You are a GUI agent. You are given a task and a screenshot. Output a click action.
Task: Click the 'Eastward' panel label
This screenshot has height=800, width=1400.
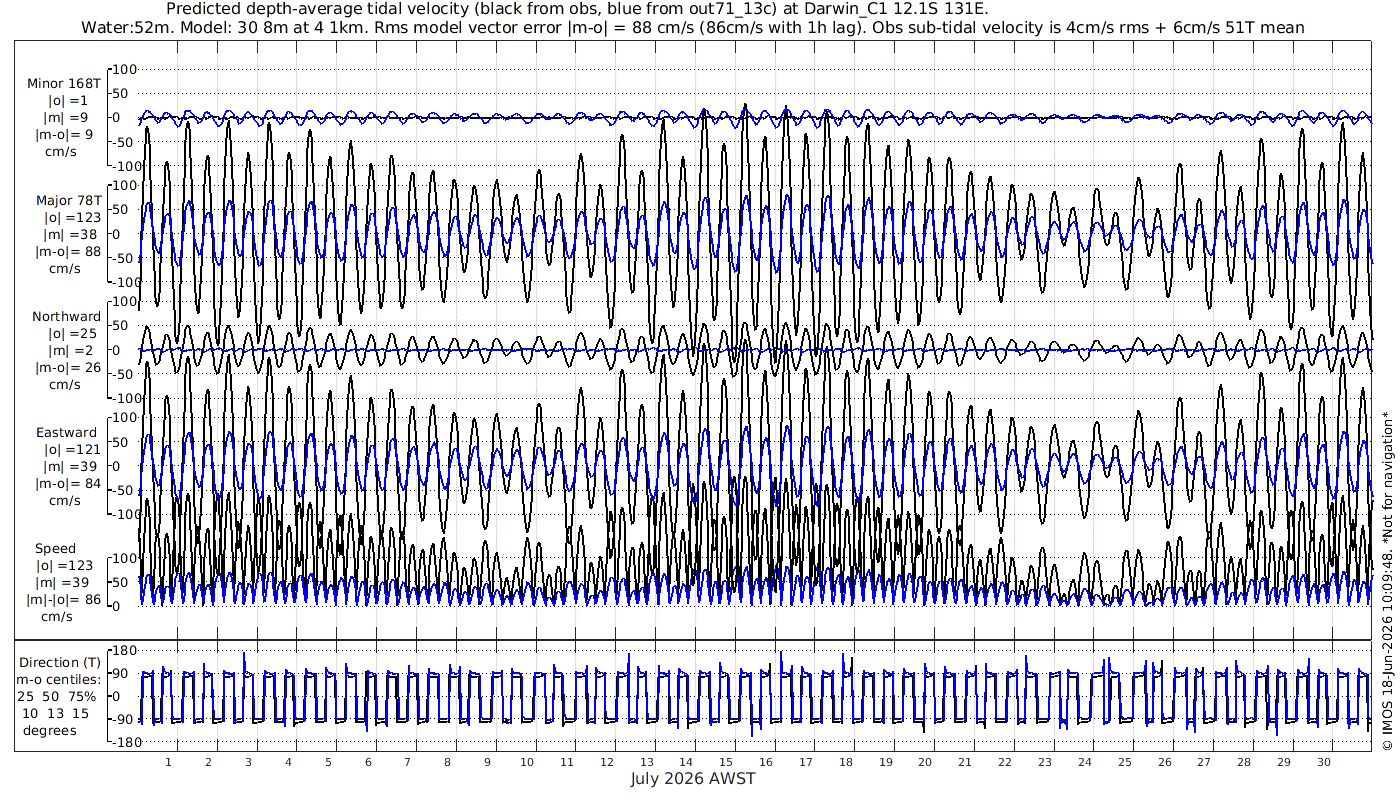coord(67,433)
